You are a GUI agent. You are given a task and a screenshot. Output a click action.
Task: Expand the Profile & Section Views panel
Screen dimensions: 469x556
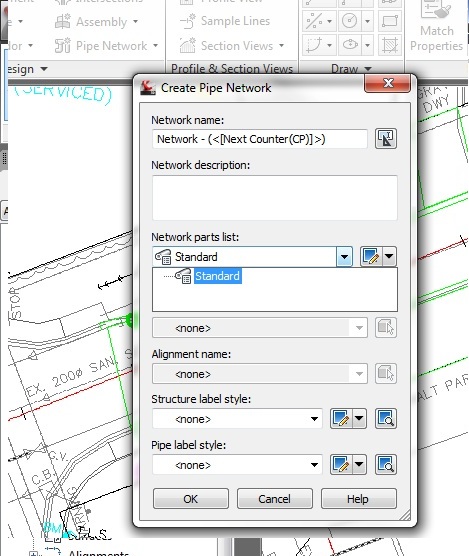pos(232,68)
